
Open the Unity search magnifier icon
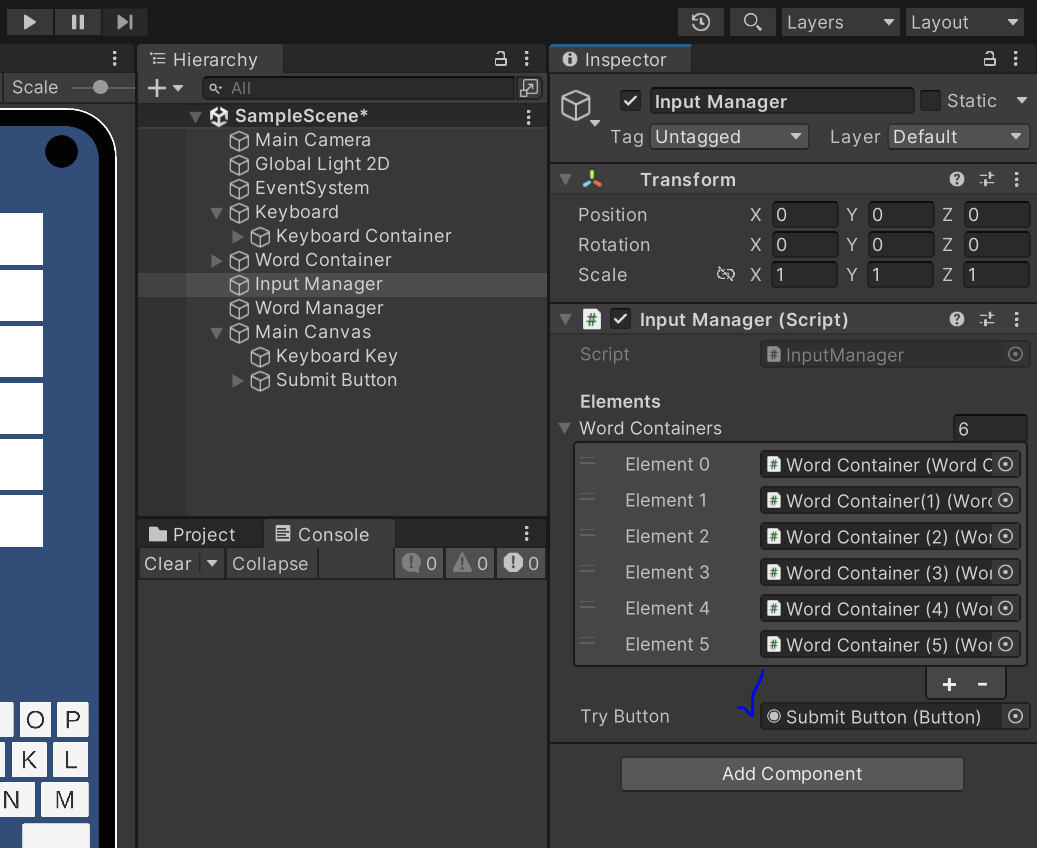752,22
